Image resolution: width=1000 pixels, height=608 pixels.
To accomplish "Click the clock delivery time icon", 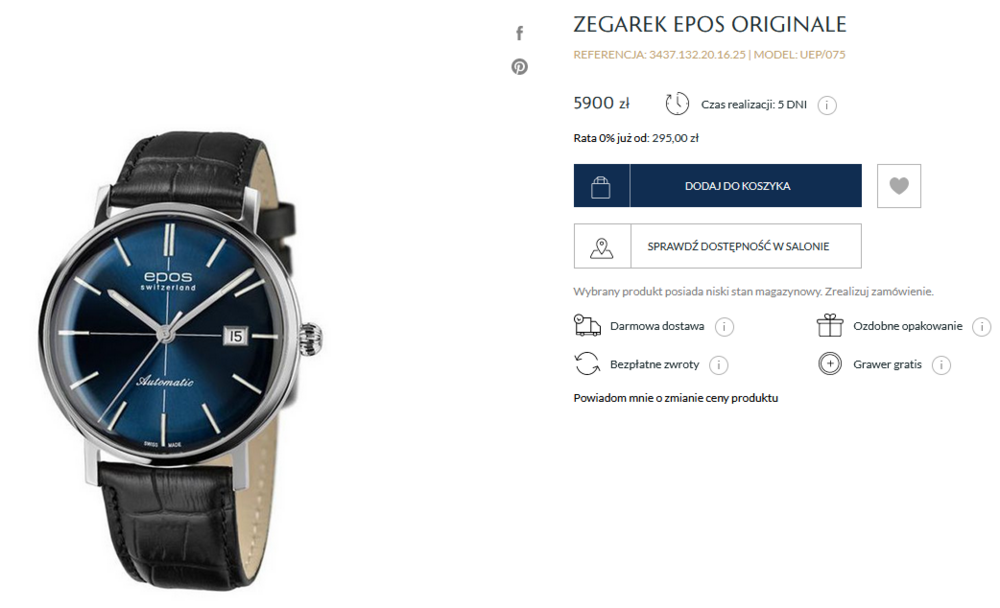I will 677,103.
